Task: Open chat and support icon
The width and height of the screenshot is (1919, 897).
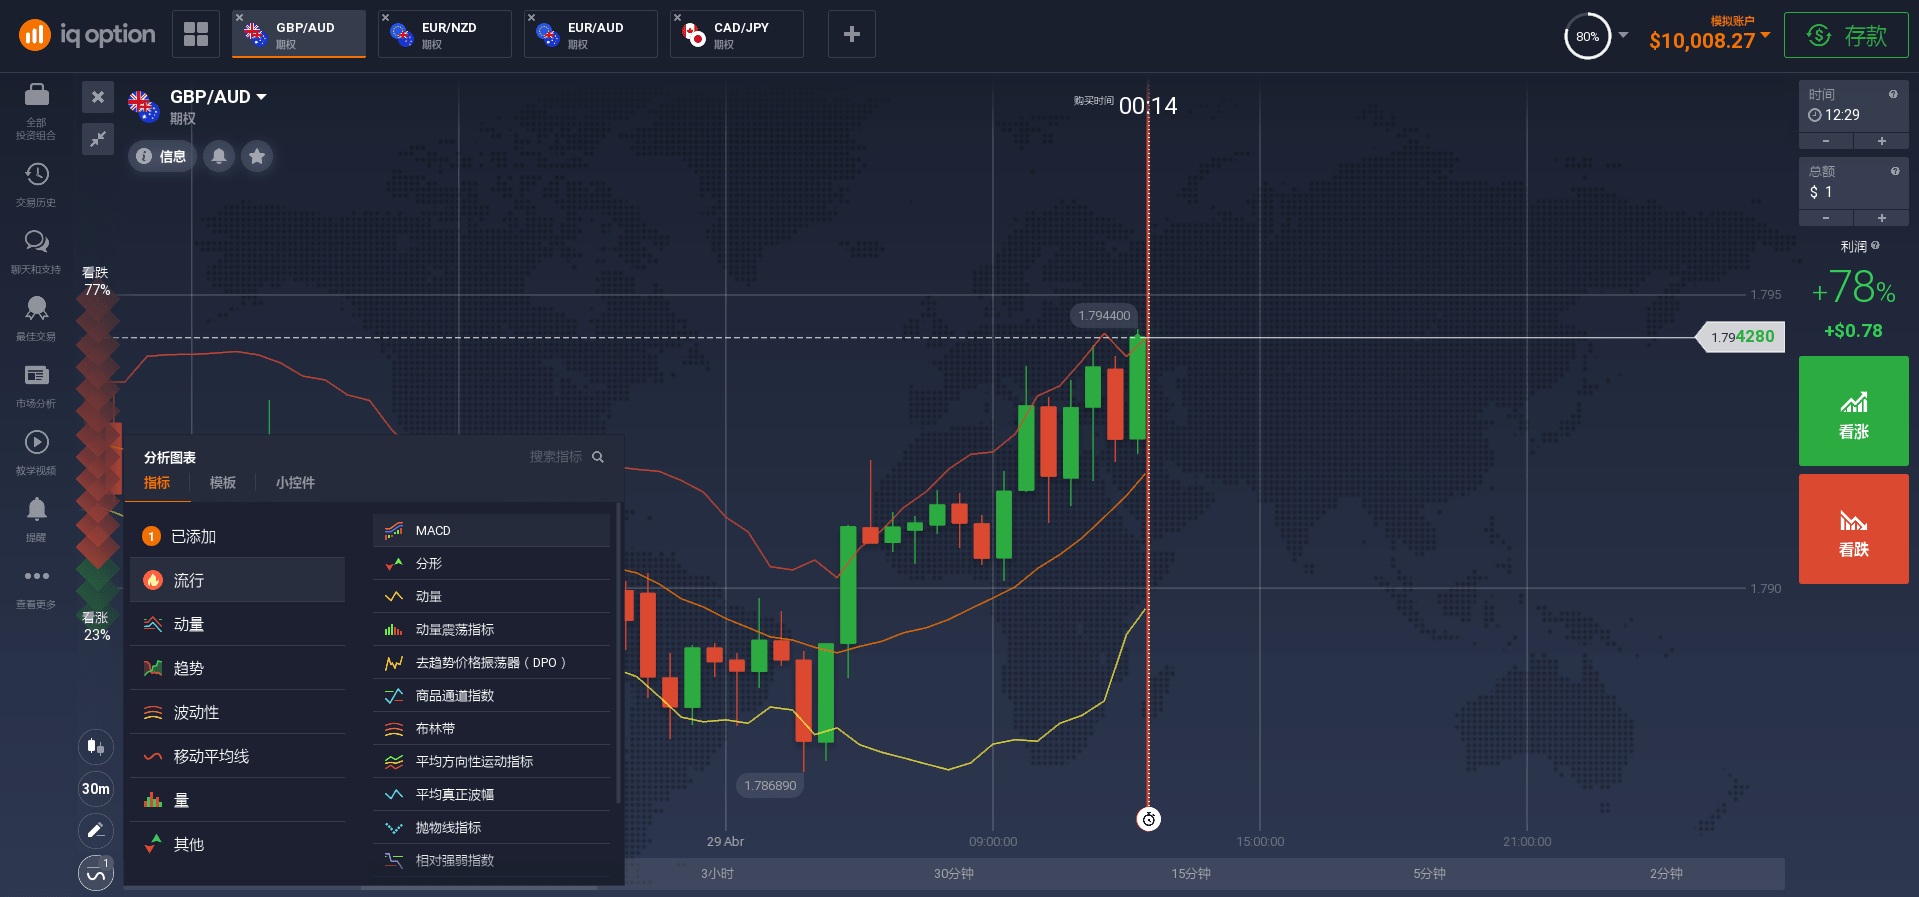Action: tap(36, 250)
